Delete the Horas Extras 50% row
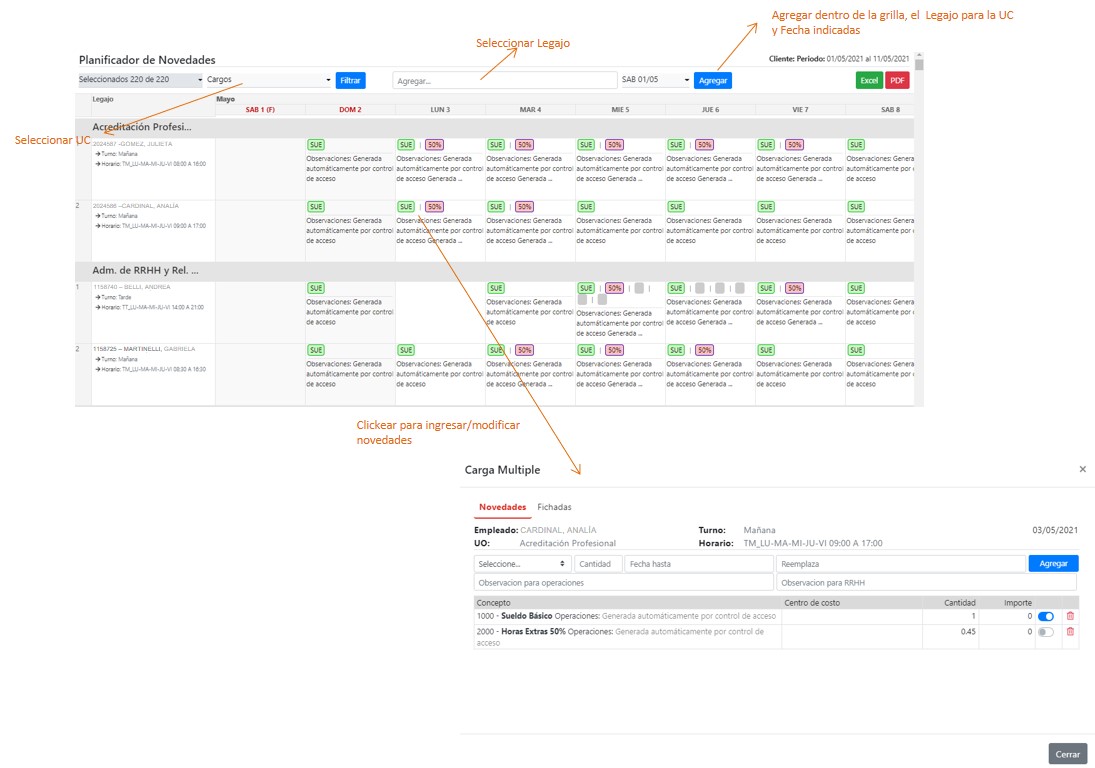Screen dimensions: 1095x768 pos(1070,632)
